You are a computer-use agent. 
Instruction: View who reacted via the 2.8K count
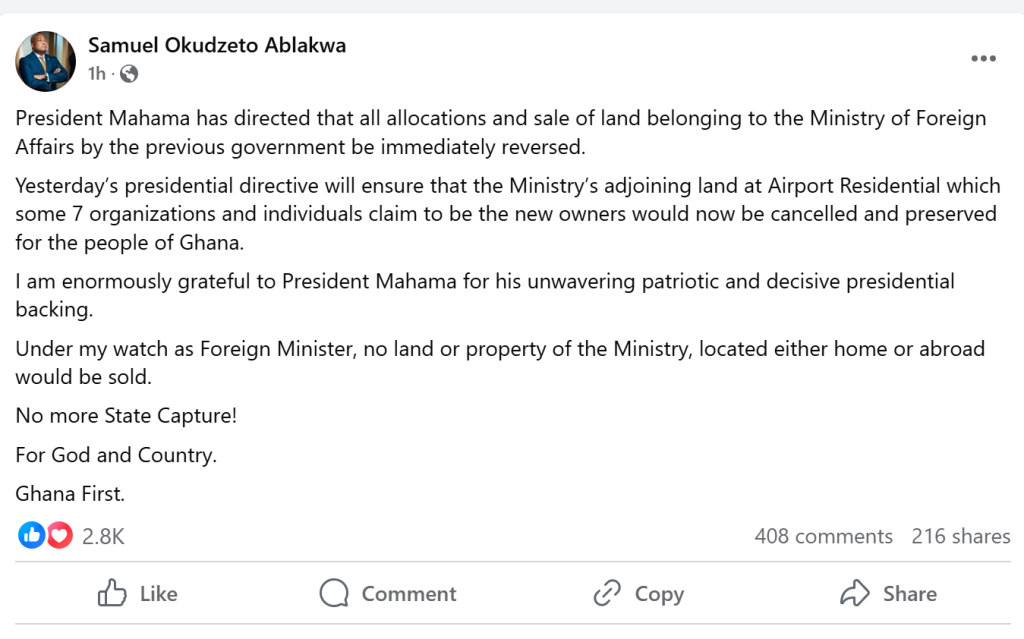point(103,536)
